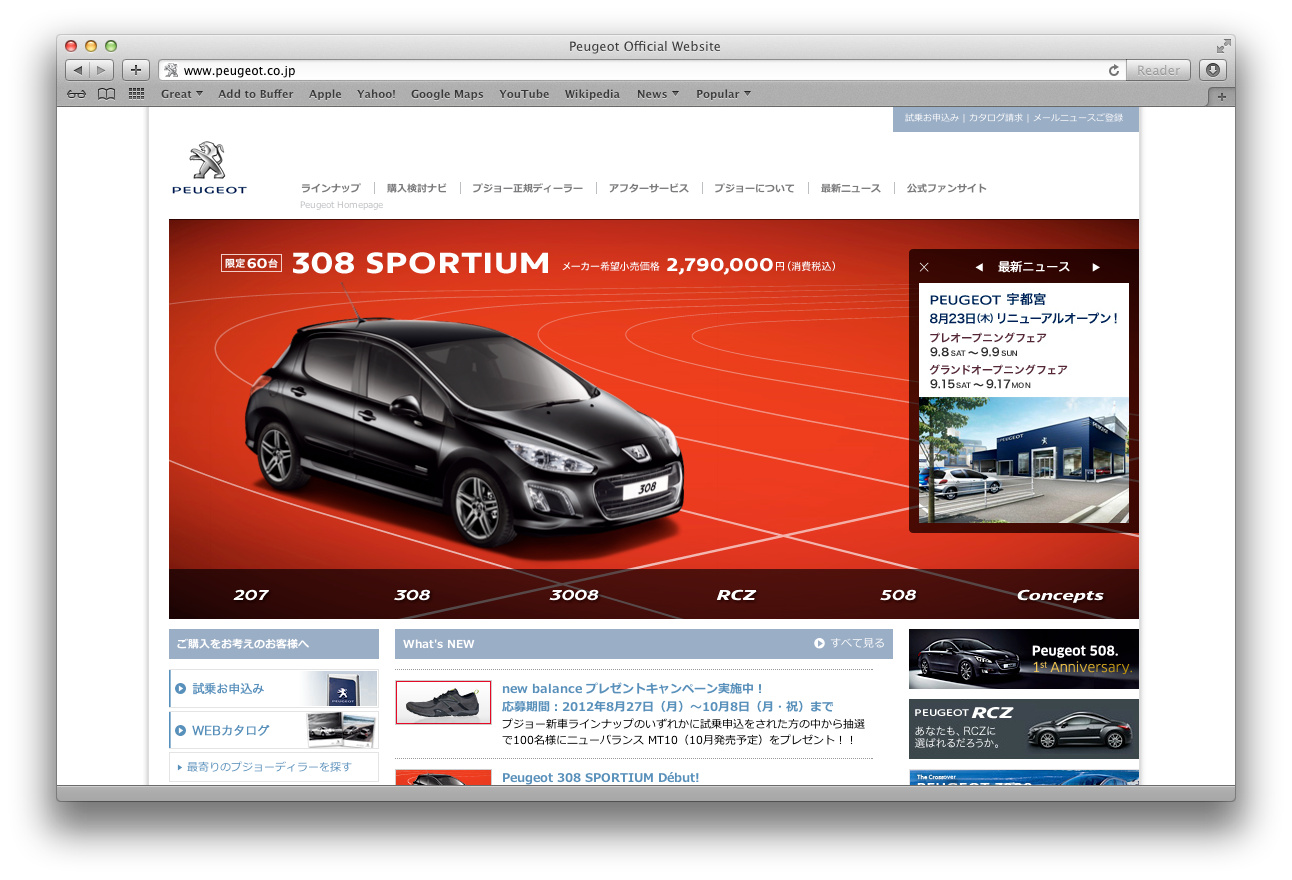
Task: Open the Add to Buffer bookmark
Action: (x=256, y=94)
